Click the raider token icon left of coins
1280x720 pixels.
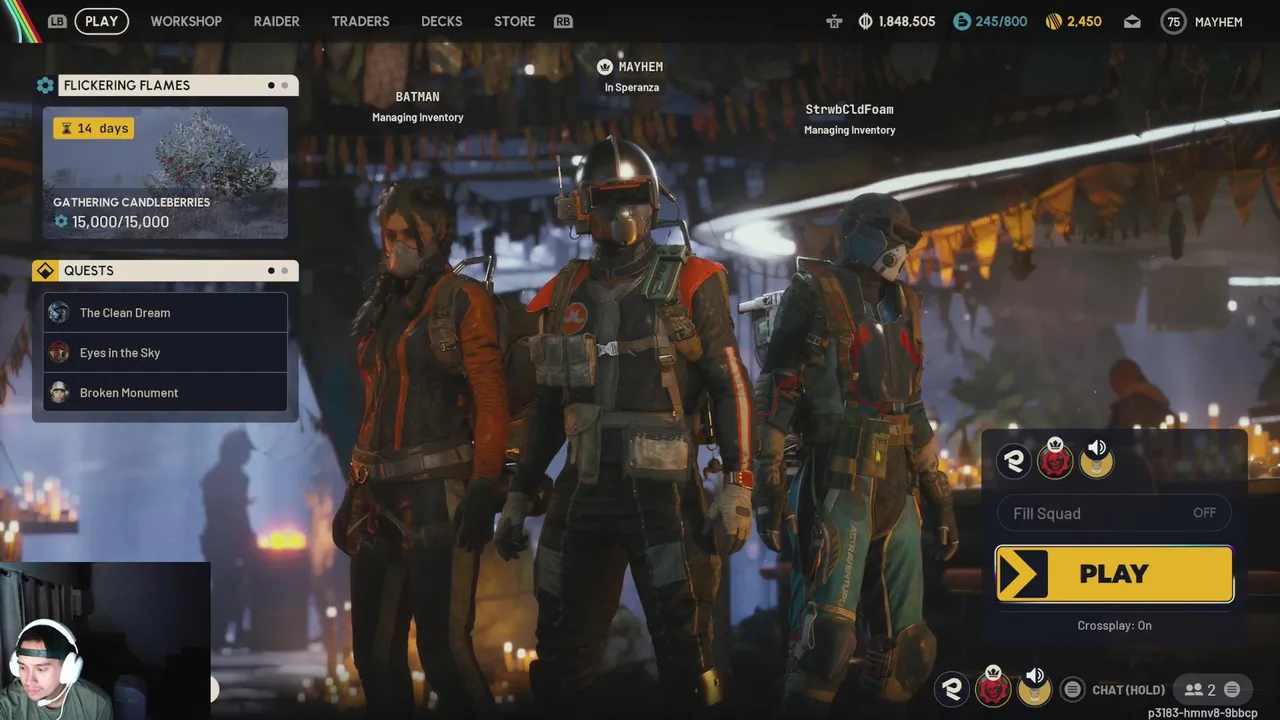click(x=834, y=21)
